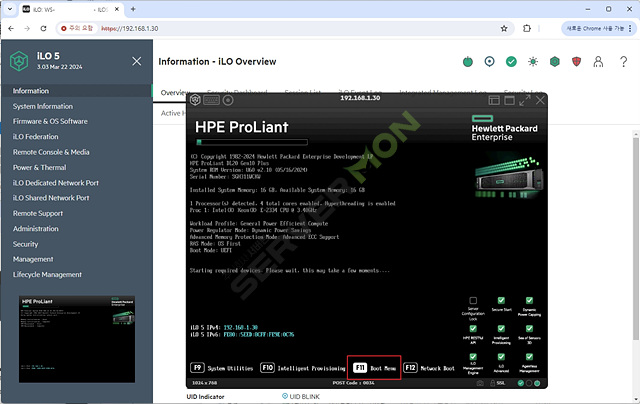This screenshot has width=640, height=404.
Task: Open the console power hexagon menu icon
Action: 195,100
